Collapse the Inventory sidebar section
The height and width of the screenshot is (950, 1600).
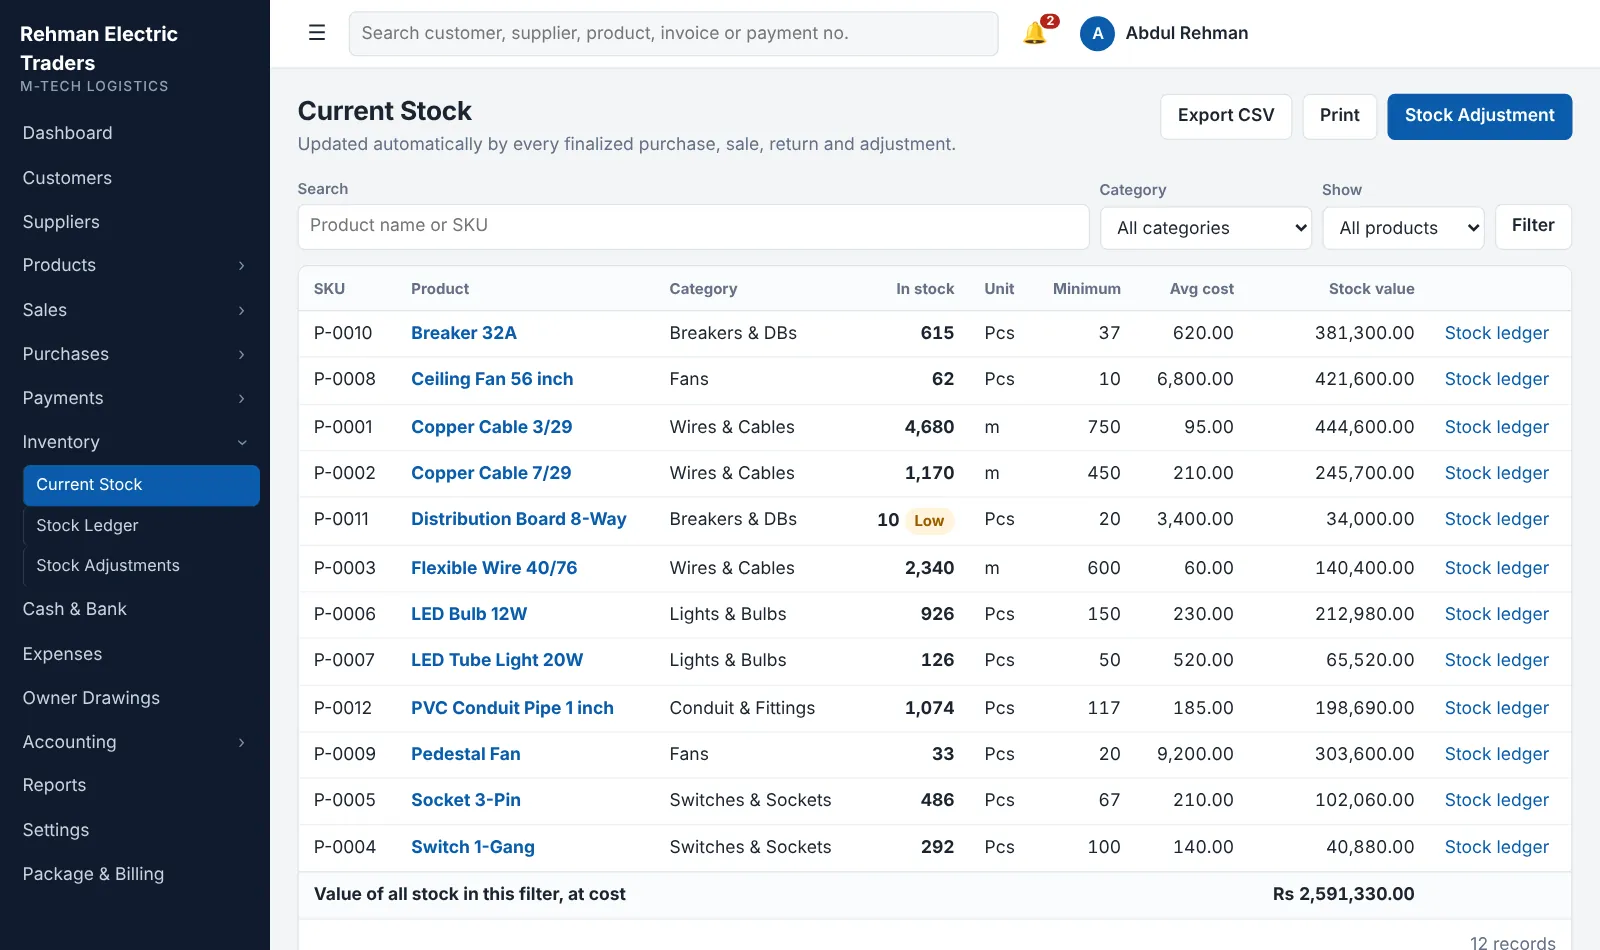[x=135, y=442]
